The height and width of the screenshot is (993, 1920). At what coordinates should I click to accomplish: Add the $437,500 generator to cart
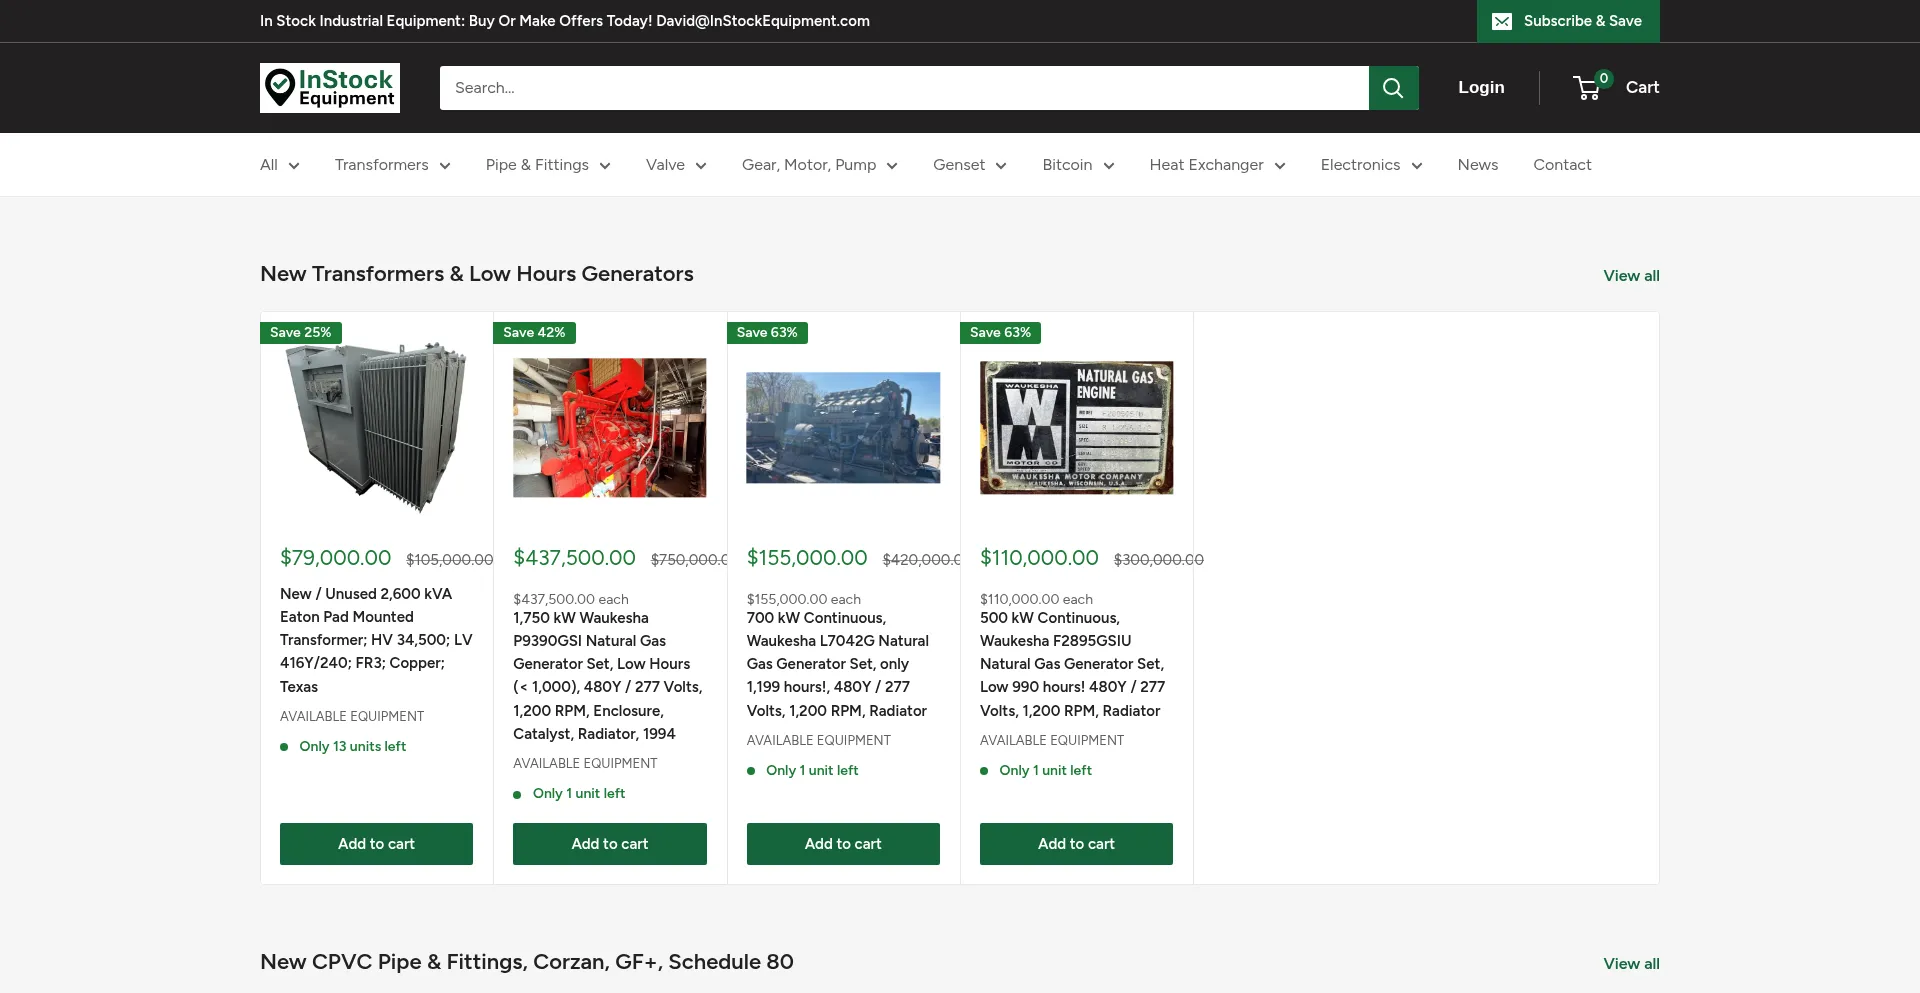click(610, 844)
